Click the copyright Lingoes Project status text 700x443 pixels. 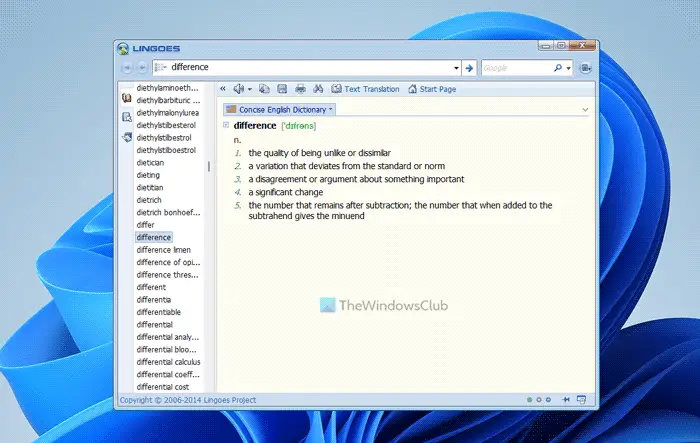(x=188, y=400)
